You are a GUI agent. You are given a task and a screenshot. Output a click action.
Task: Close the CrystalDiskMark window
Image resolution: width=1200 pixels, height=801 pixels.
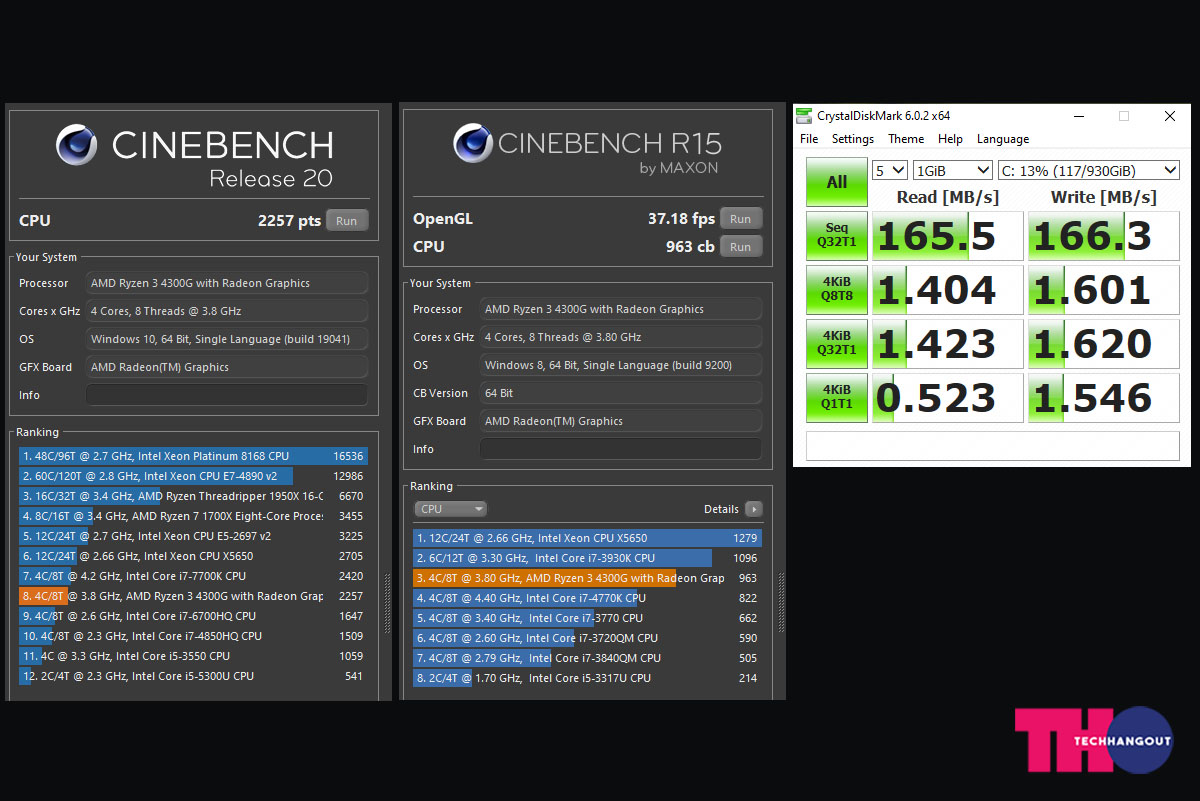click(x=1170, y=116)
